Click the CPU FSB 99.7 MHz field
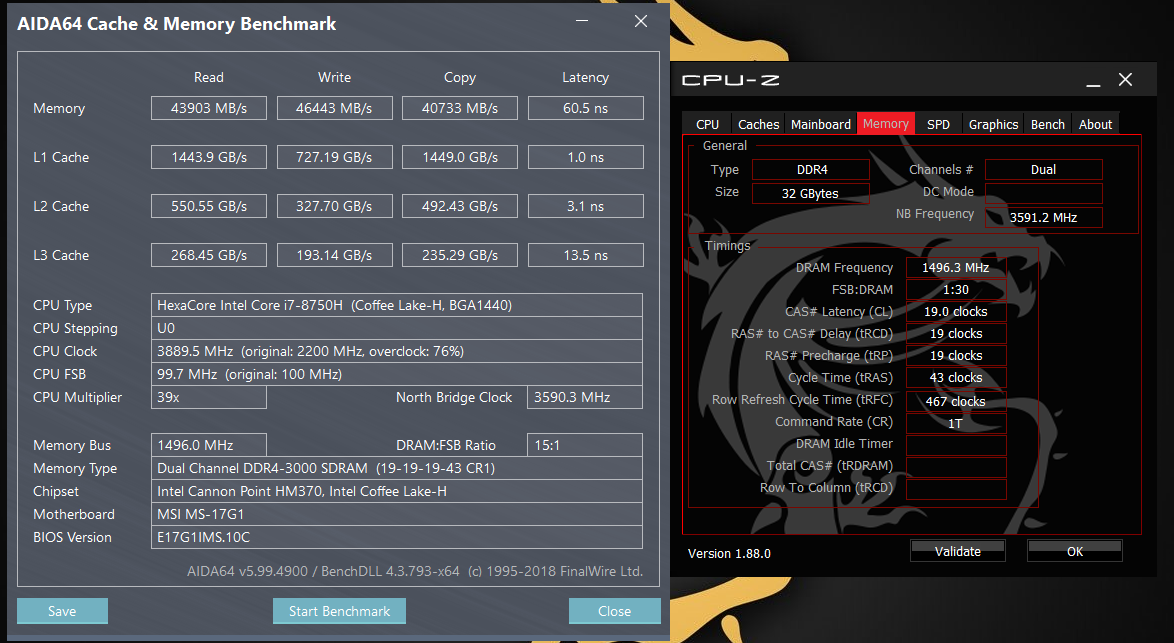 point(397,374)
